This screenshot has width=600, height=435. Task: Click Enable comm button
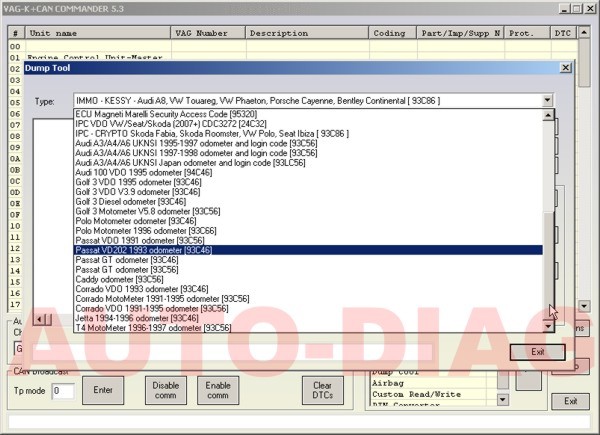click(x=218, y=390)
